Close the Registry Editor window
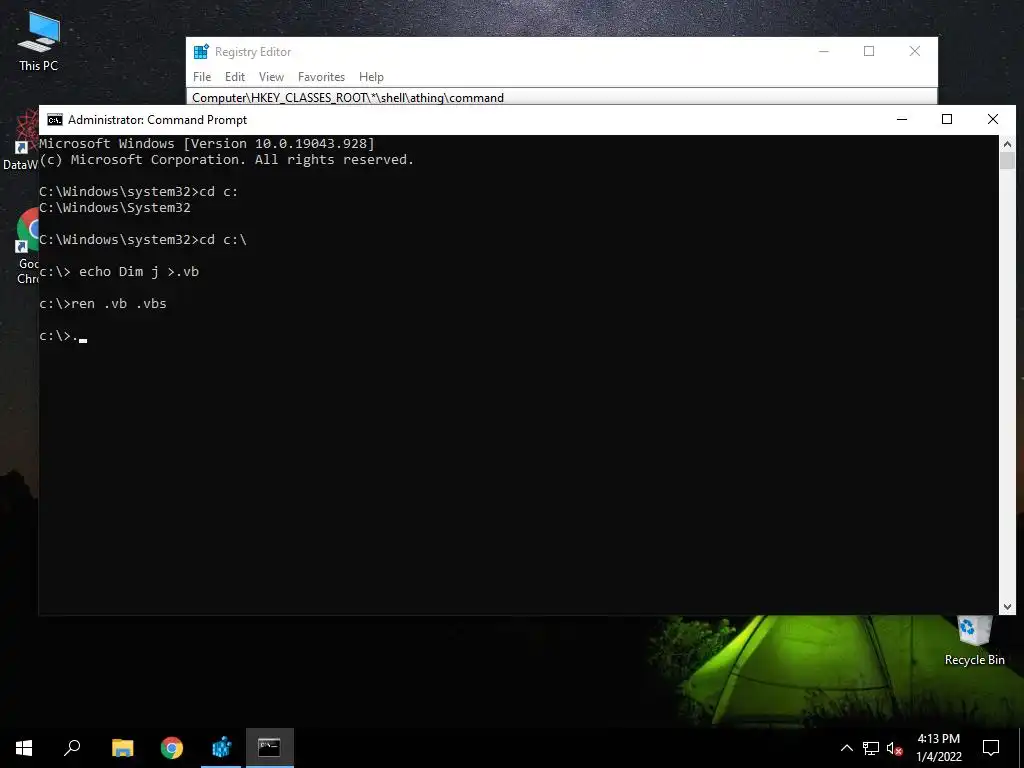Viewport: 1024px width, 768px height. point(915,52)
